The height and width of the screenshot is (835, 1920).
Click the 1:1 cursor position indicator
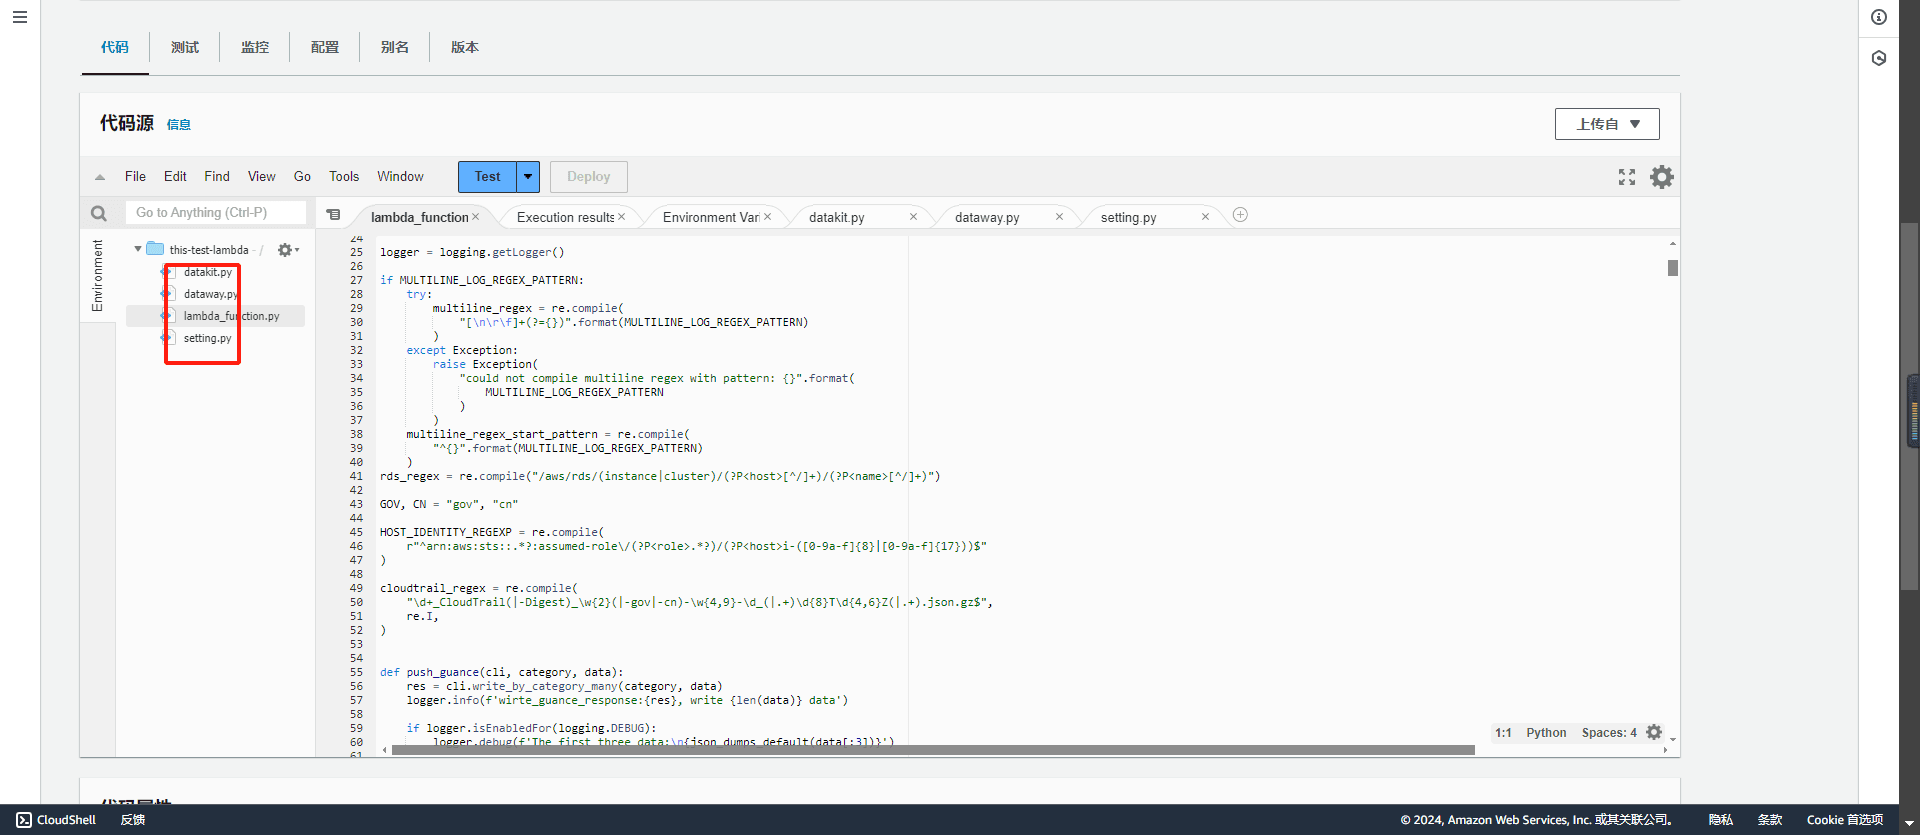point(1503,733)
